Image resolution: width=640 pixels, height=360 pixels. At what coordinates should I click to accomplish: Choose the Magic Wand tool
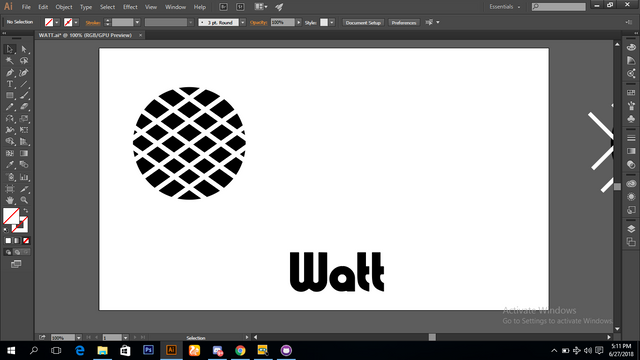click(10, 61)
